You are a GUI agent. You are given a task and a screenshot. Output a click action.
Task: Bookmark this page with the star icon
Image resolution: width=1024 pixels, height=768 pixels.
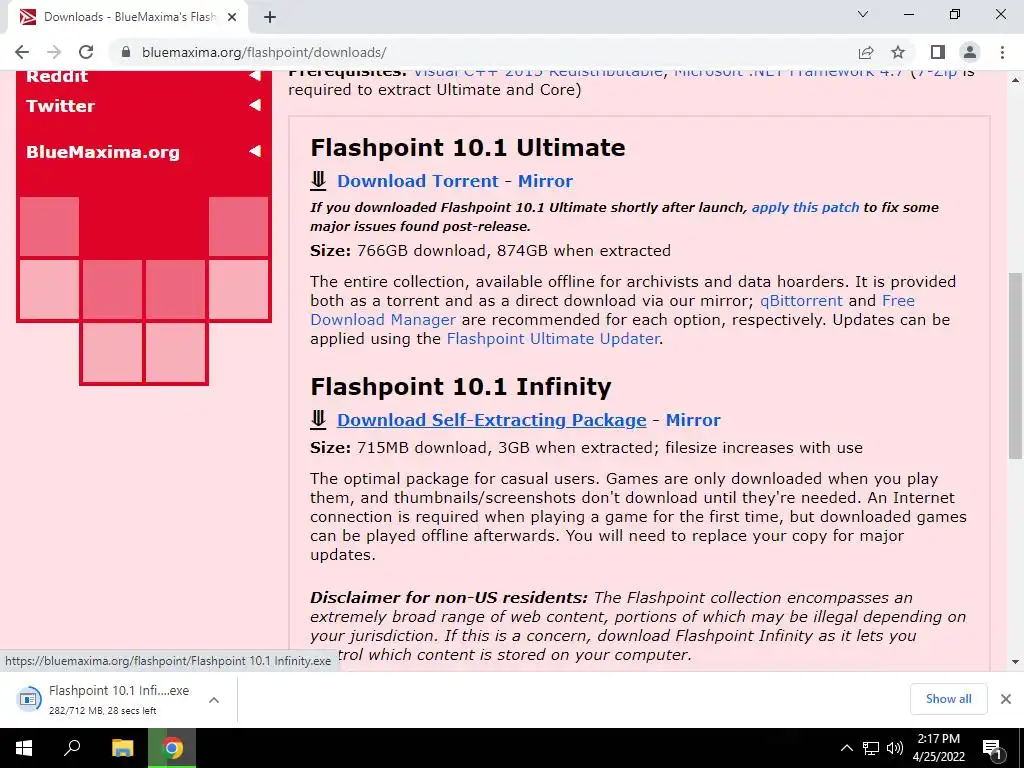(898, 52)
